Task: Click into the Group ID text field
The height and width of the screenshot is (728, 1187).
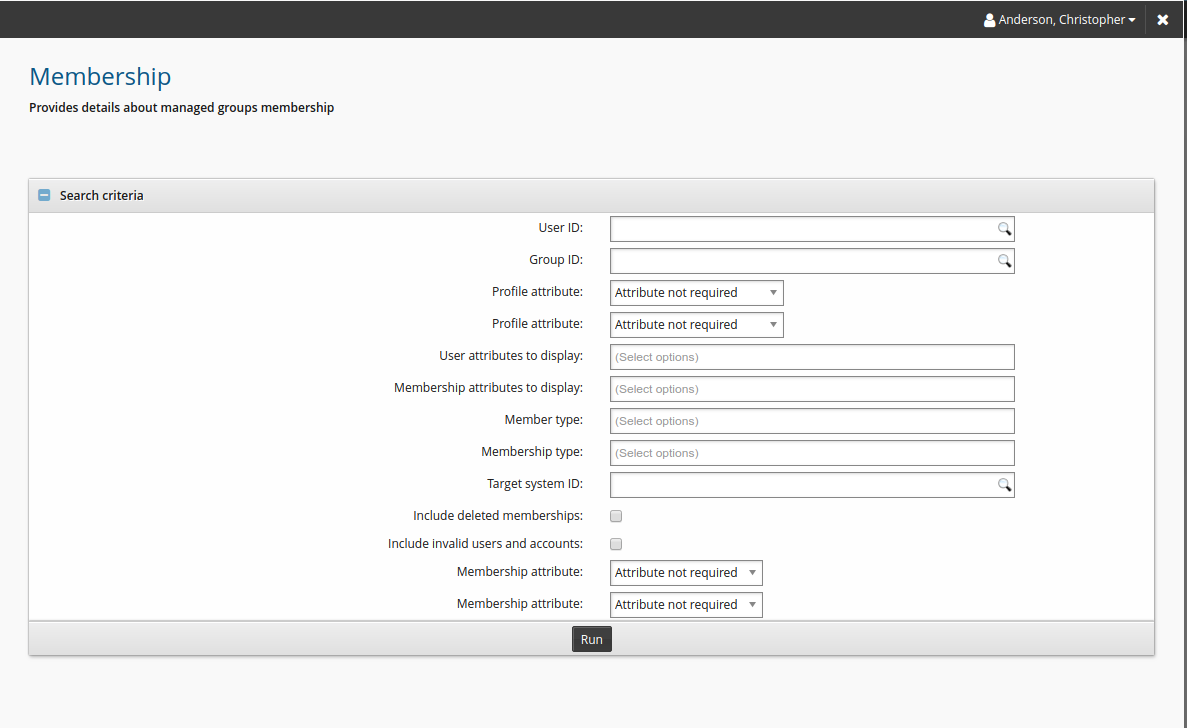Action: point(802,261)
